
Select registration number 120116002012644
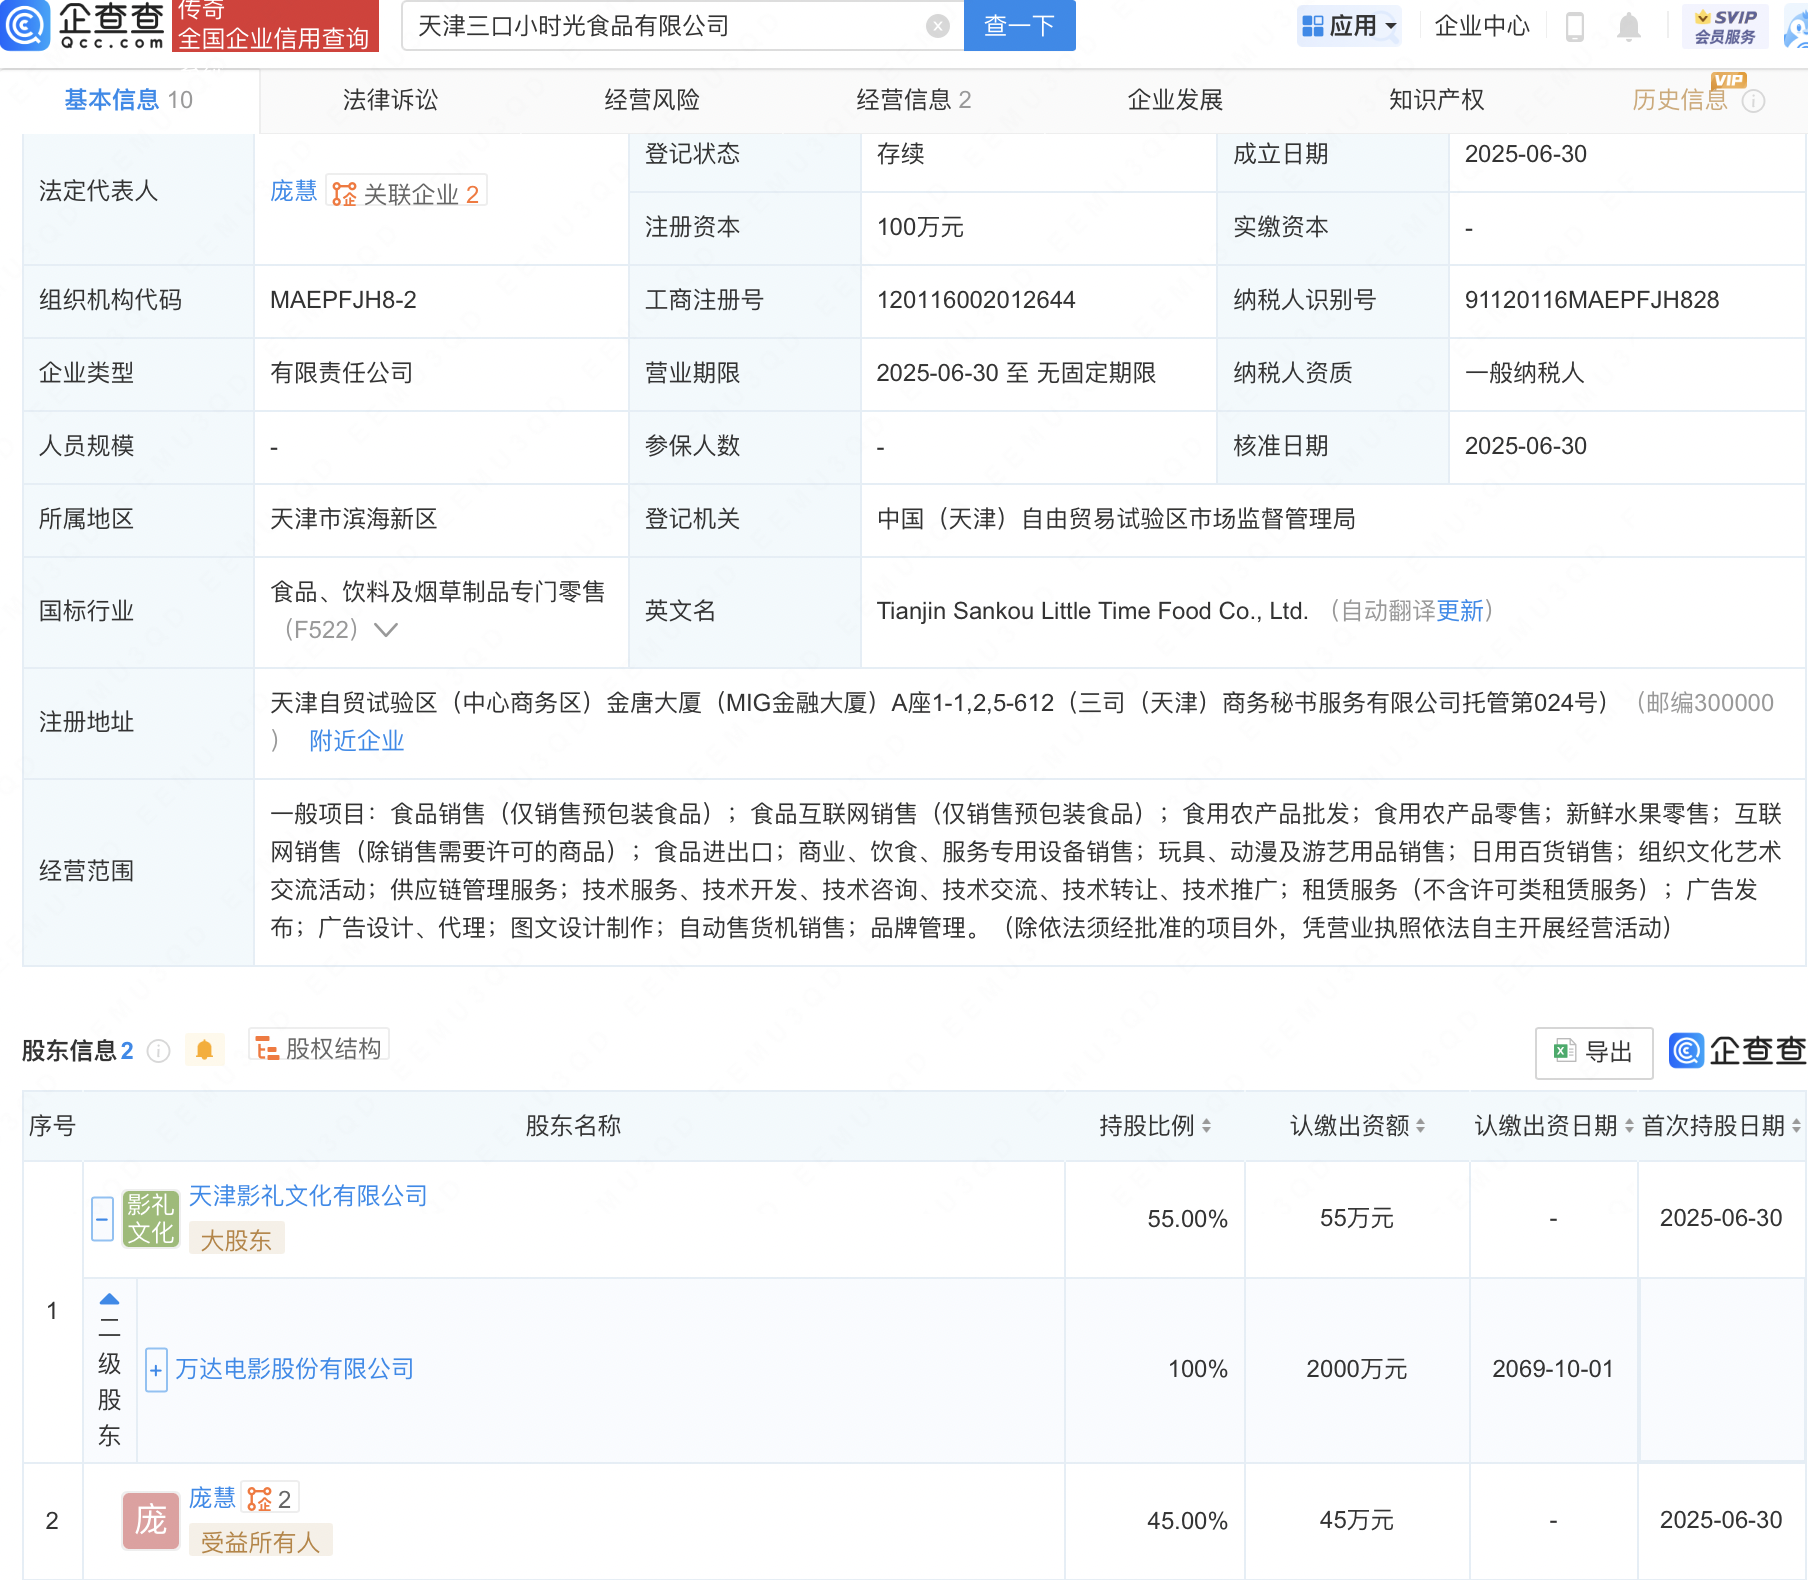click(976, 300)
